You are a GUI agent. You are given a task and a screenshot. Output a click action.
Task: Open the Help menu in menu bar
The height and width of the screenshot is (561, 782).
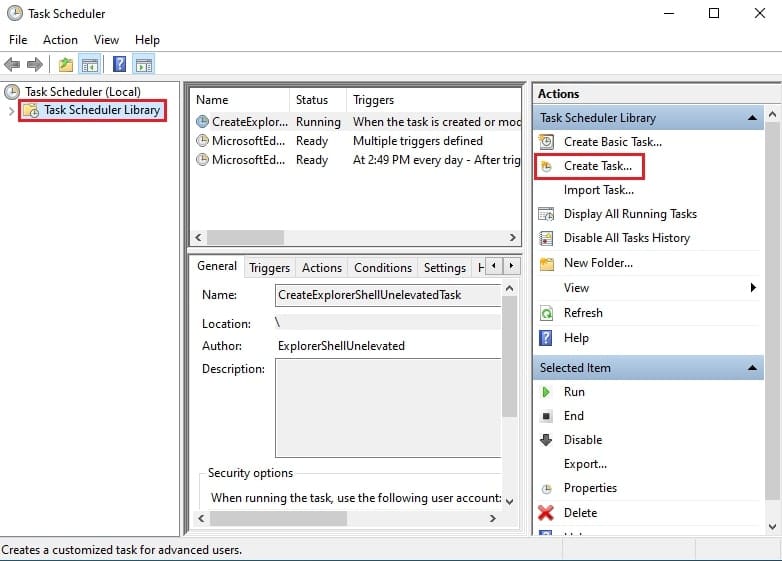pos(147,40)
